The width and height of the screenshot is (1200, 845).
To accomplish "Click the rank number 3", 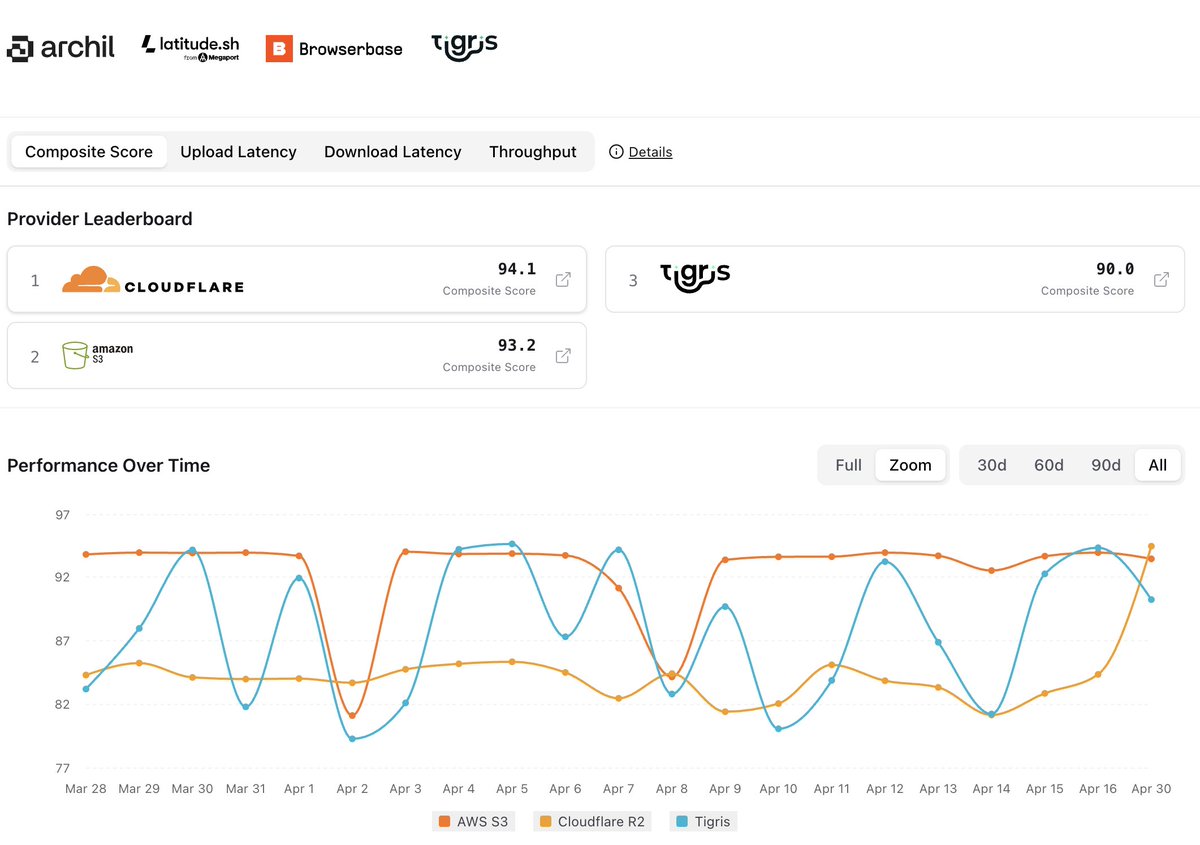I will coord(633,281).
